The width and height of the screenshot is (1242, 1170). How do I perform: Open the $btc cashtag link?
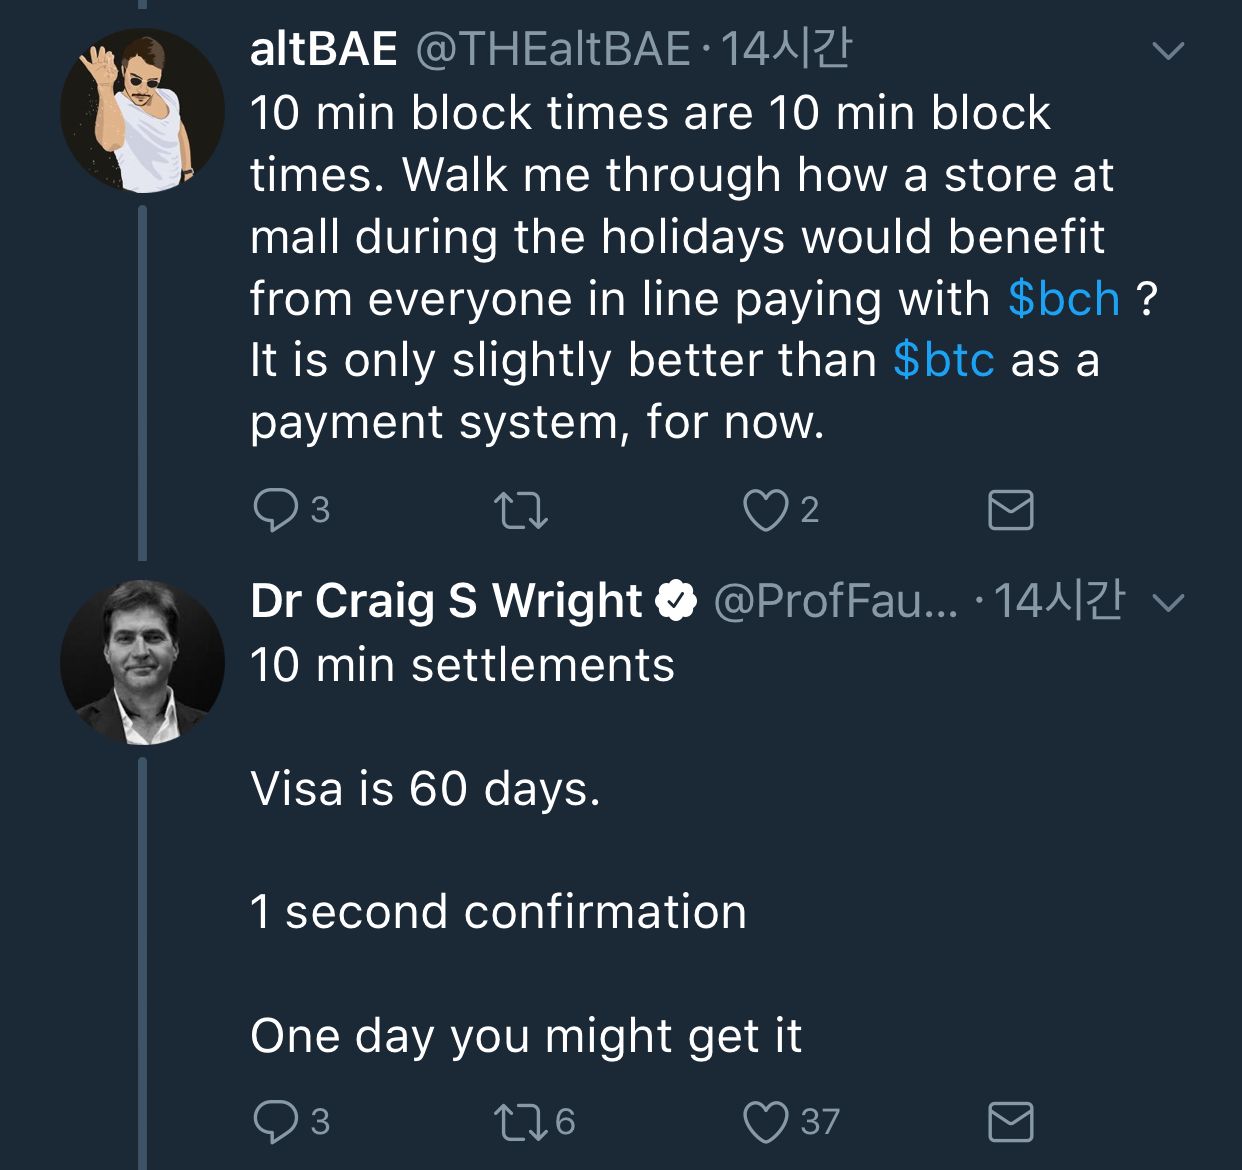pyautogui.click(x=944, y=360)
